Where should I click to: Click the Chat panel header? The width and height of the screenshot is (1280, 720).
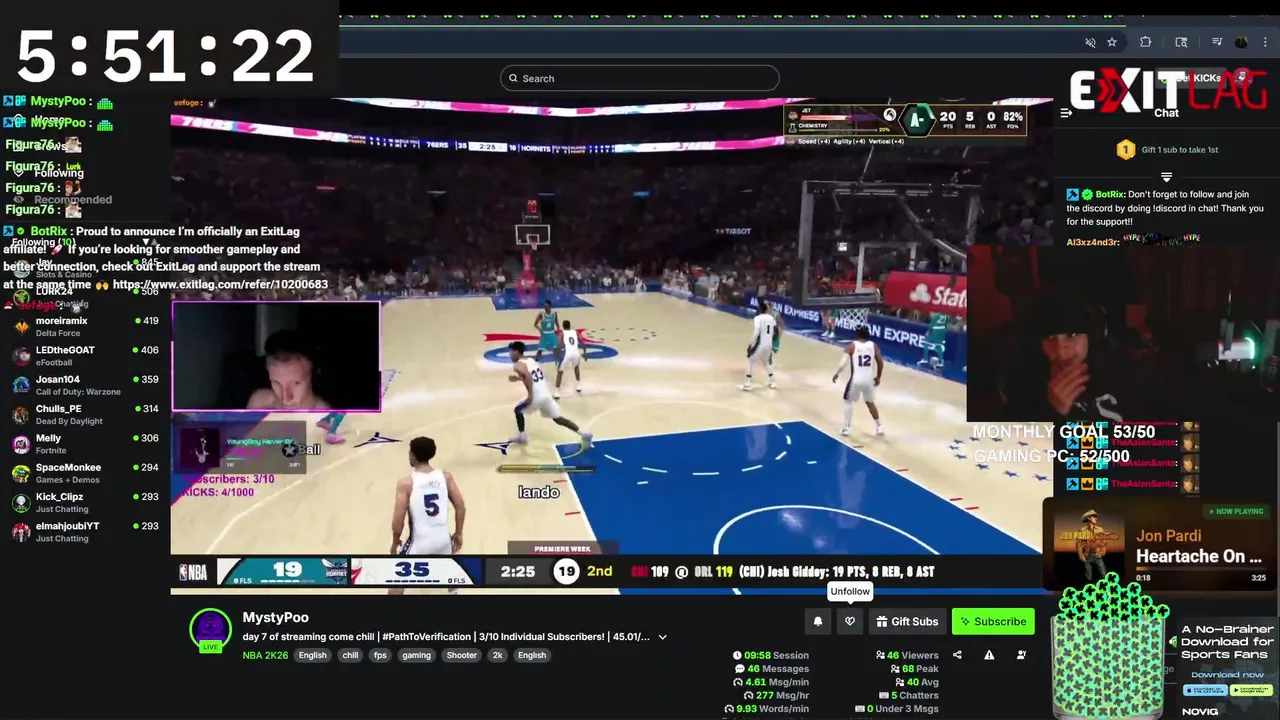pyautogui.click(x=1166, y=113)
